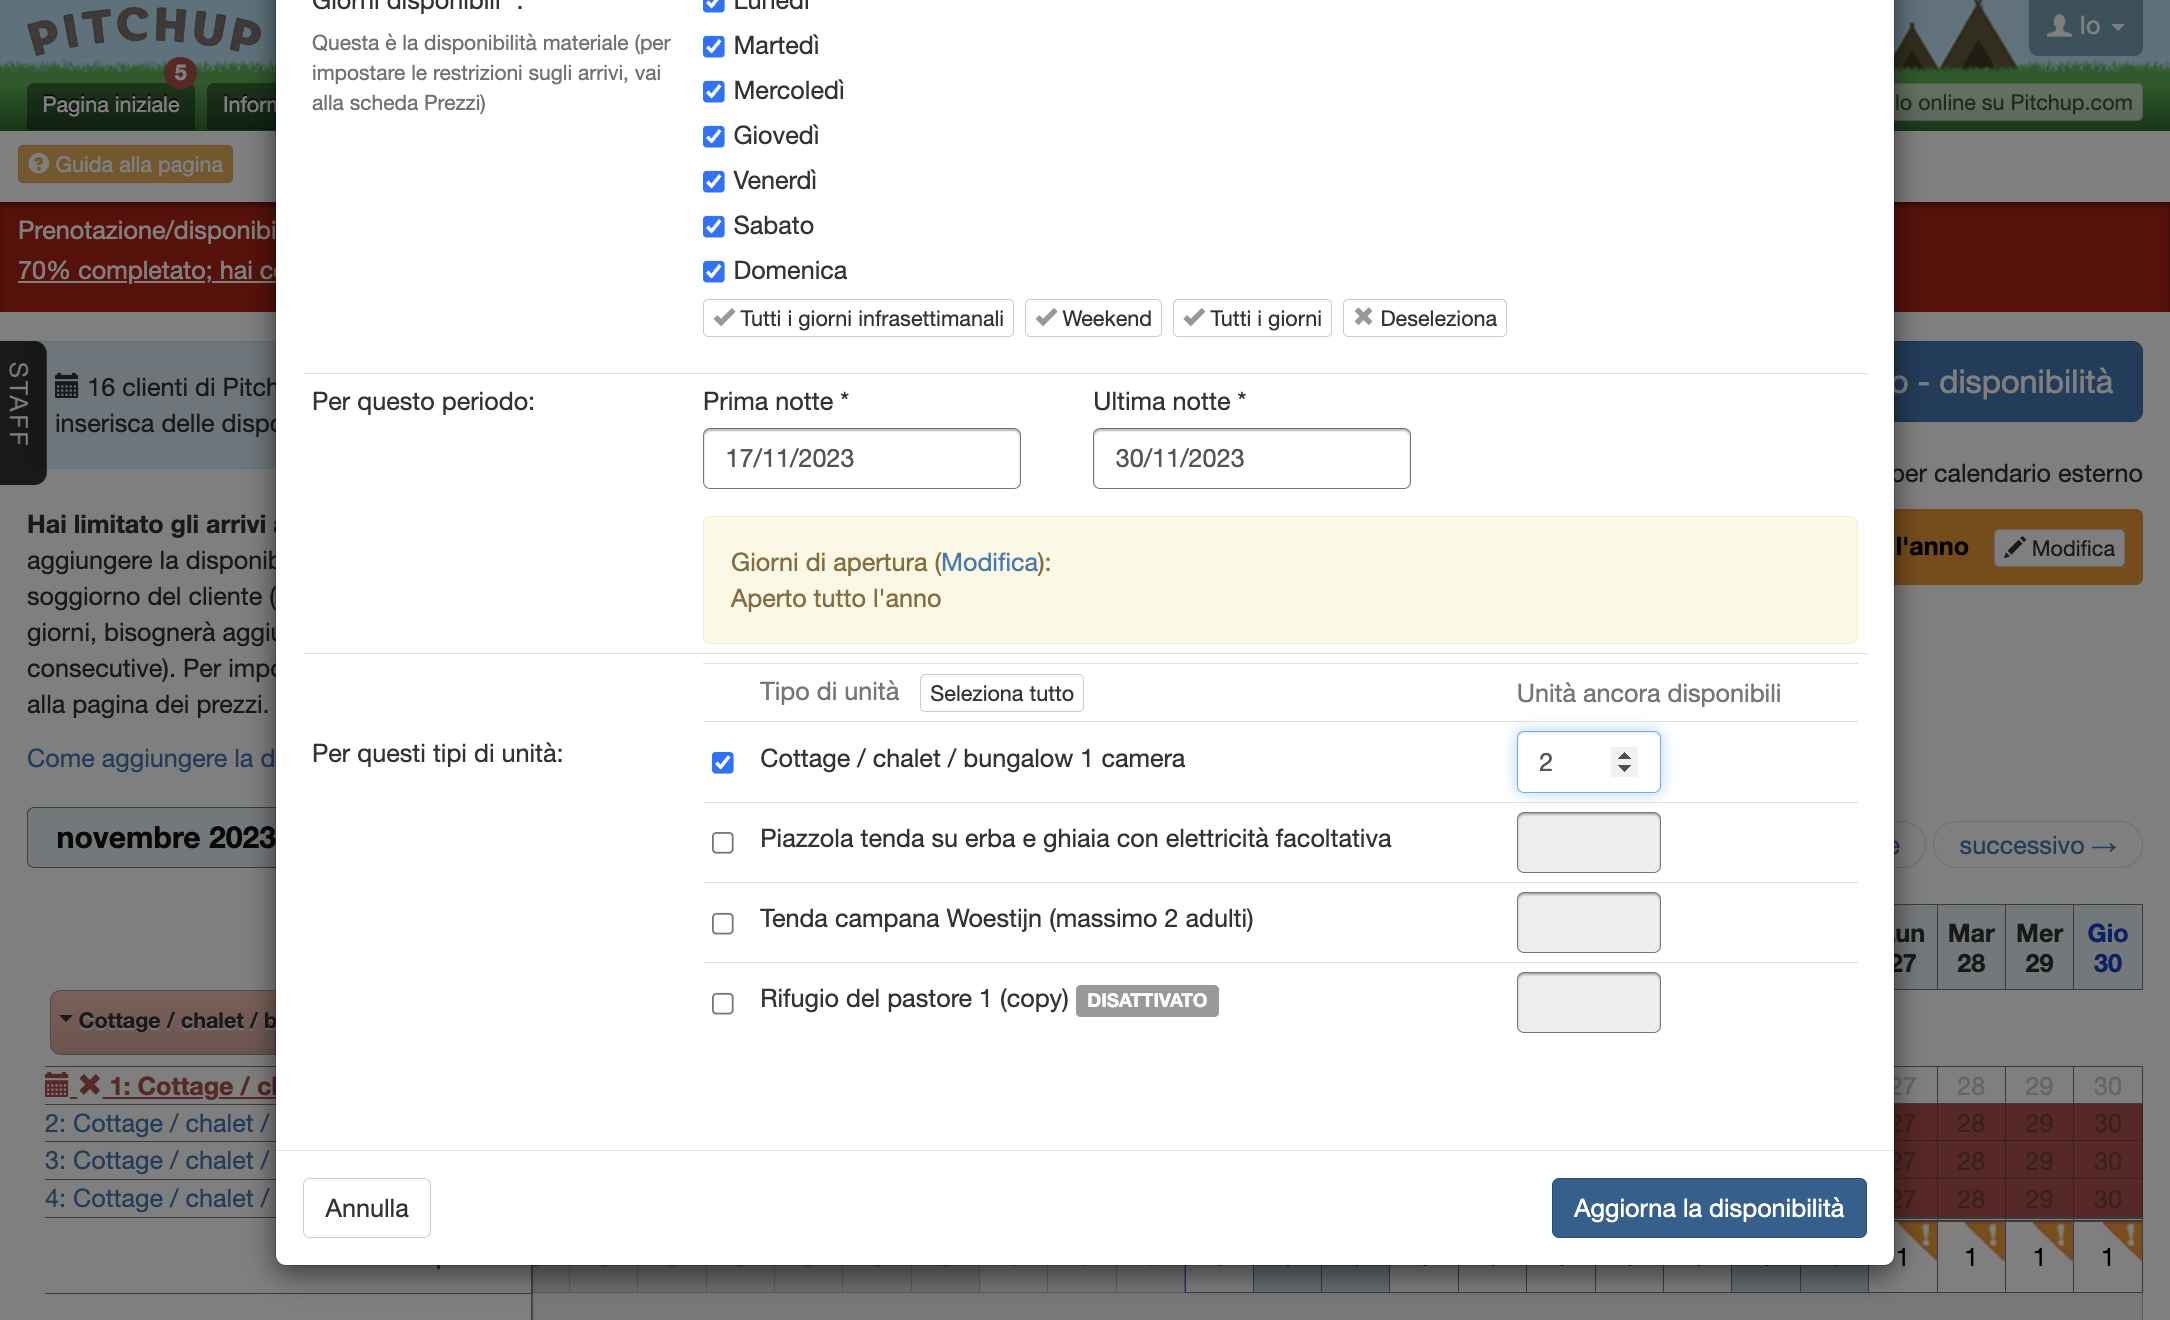Click the Mar 28 calendar column header
Image resolution: width=2170 pixels, height=1320 pixels.
1971,947
